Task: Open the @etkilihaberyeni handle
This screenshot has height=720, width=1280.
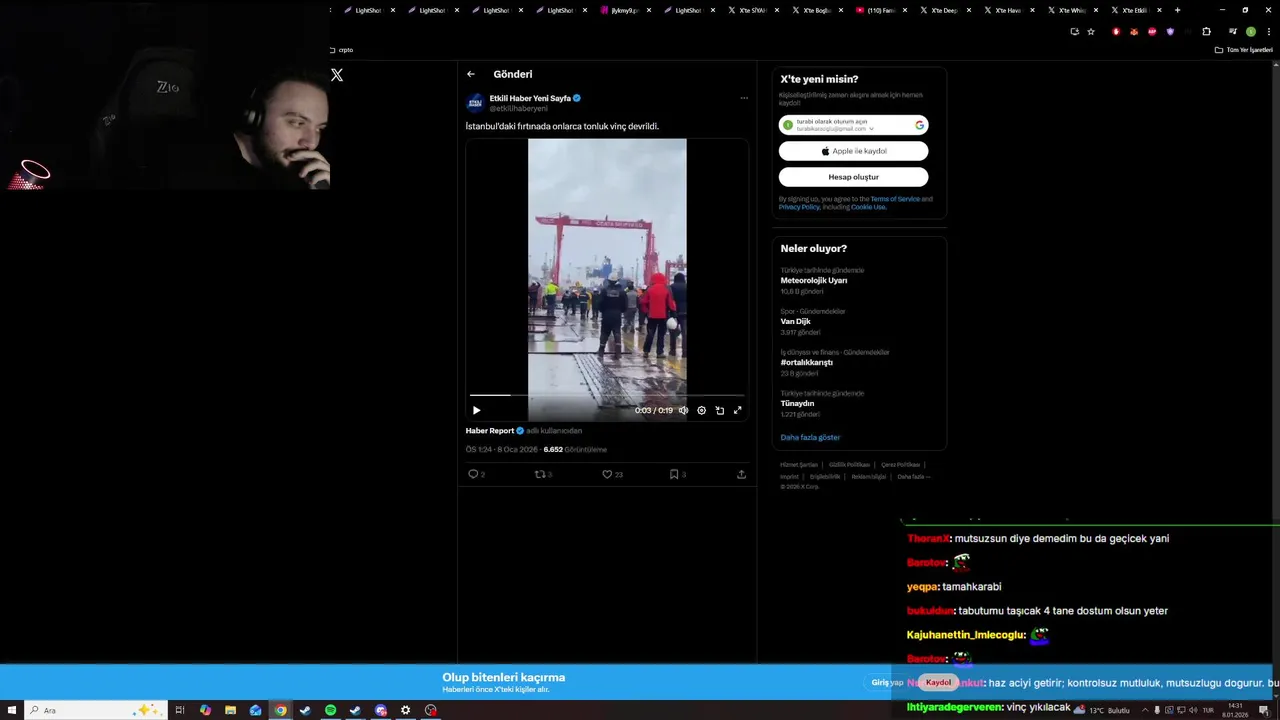Action: (518, 108)
